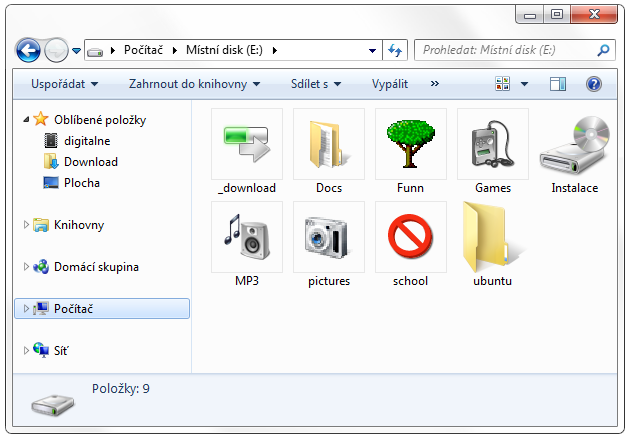This screenshot has height=436, width=630.
Task: Click the drive icon in details pane
Action: pyautogui.click(x=53, y=405)
